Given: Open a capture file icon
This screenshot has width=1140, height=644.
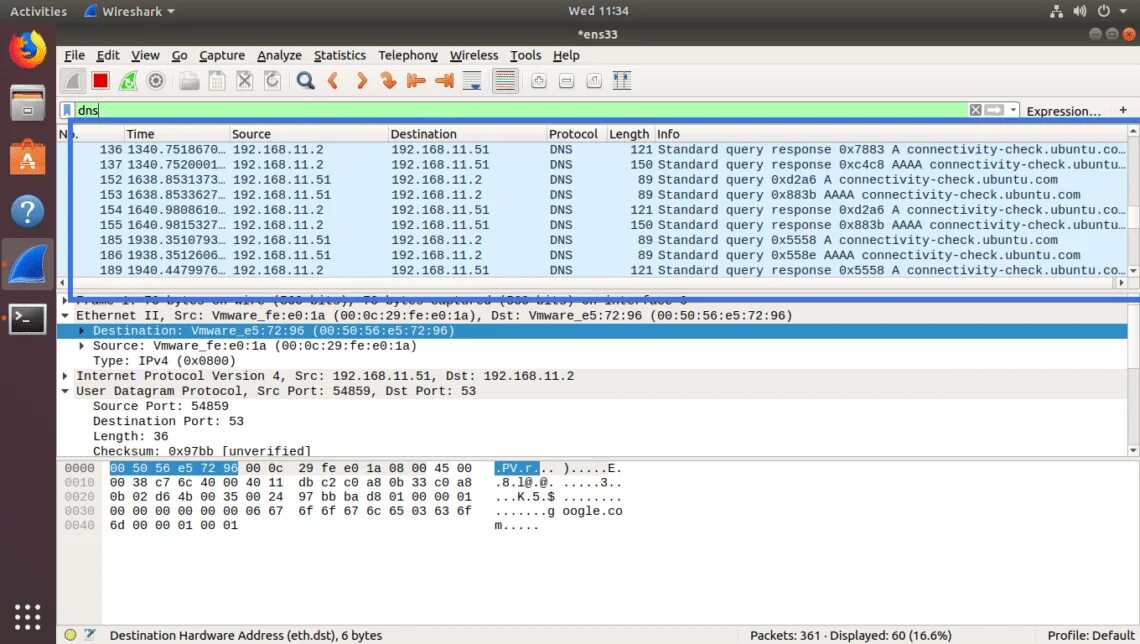Looking at the screenshot, I should pyautogui.click(x=189, y=81).
